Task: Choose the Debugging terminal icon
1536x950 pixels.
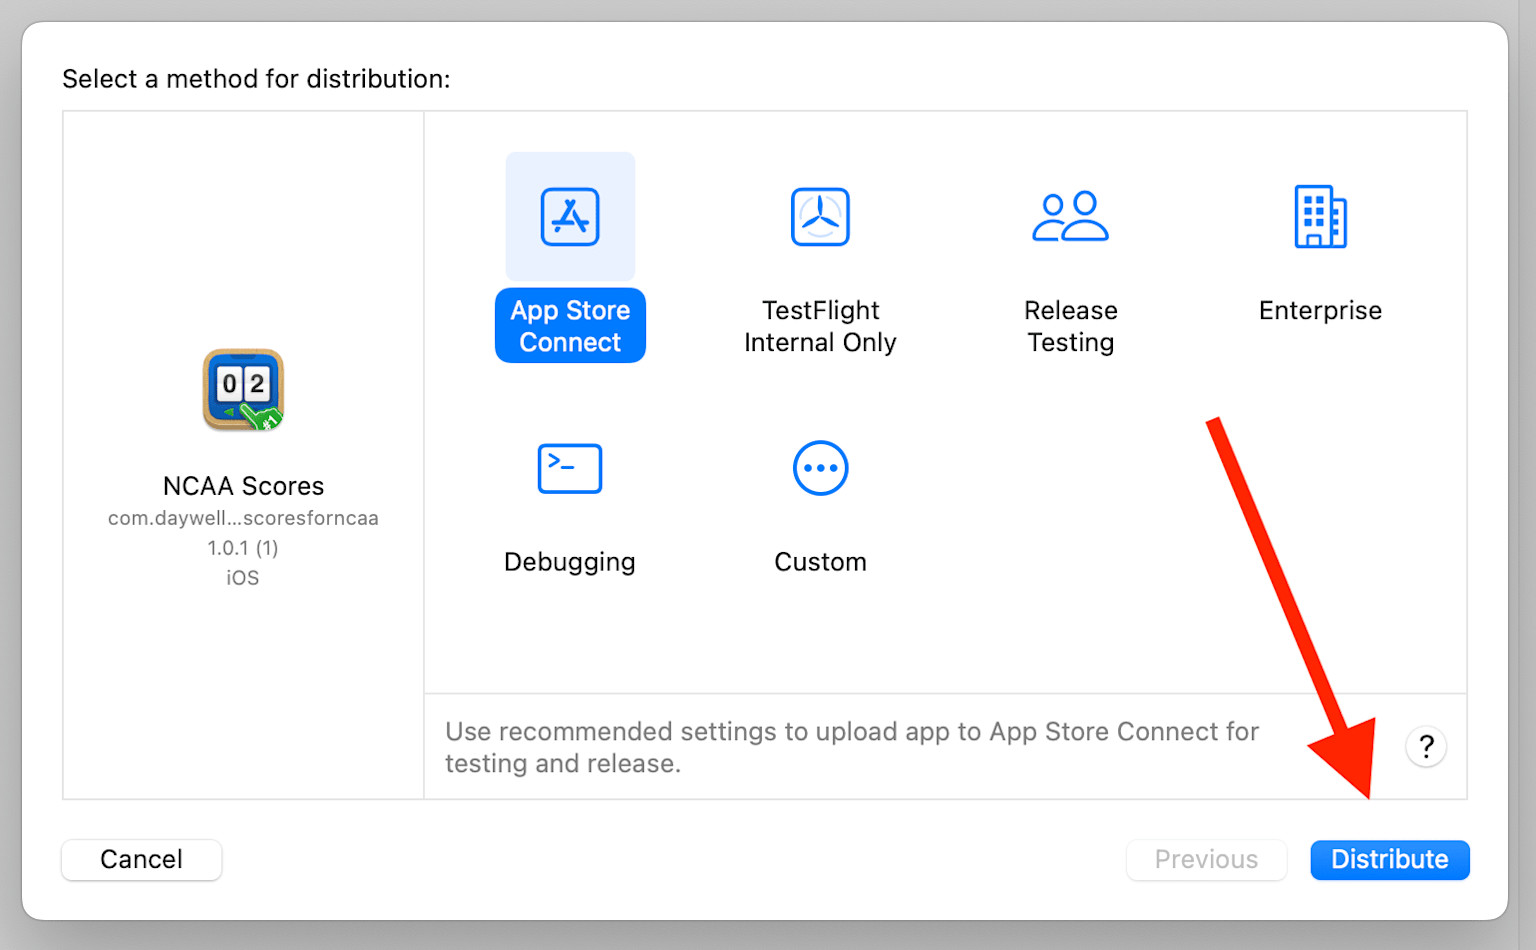Action: [570, 468]
